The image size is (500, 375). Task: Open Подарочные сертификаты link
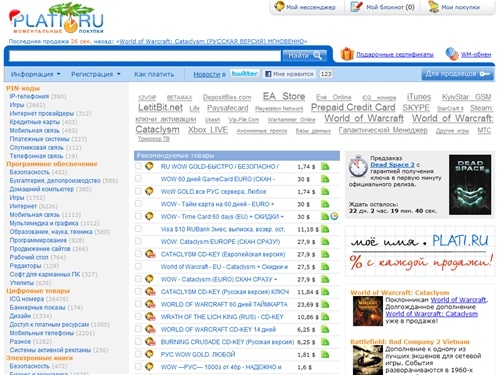(x=395, y=54)
